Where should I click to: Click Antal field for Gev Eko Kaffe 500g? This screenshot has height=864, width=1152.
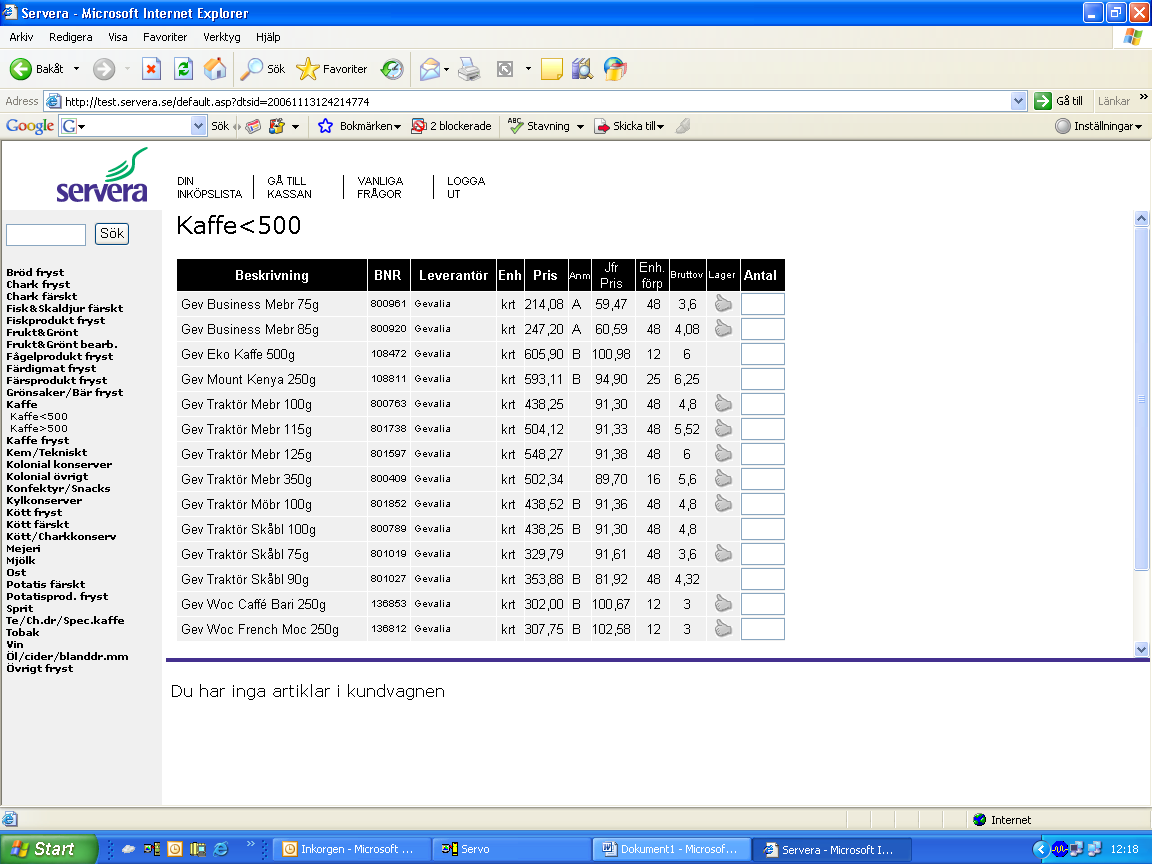pyautogui.click(x=763, y=354)
